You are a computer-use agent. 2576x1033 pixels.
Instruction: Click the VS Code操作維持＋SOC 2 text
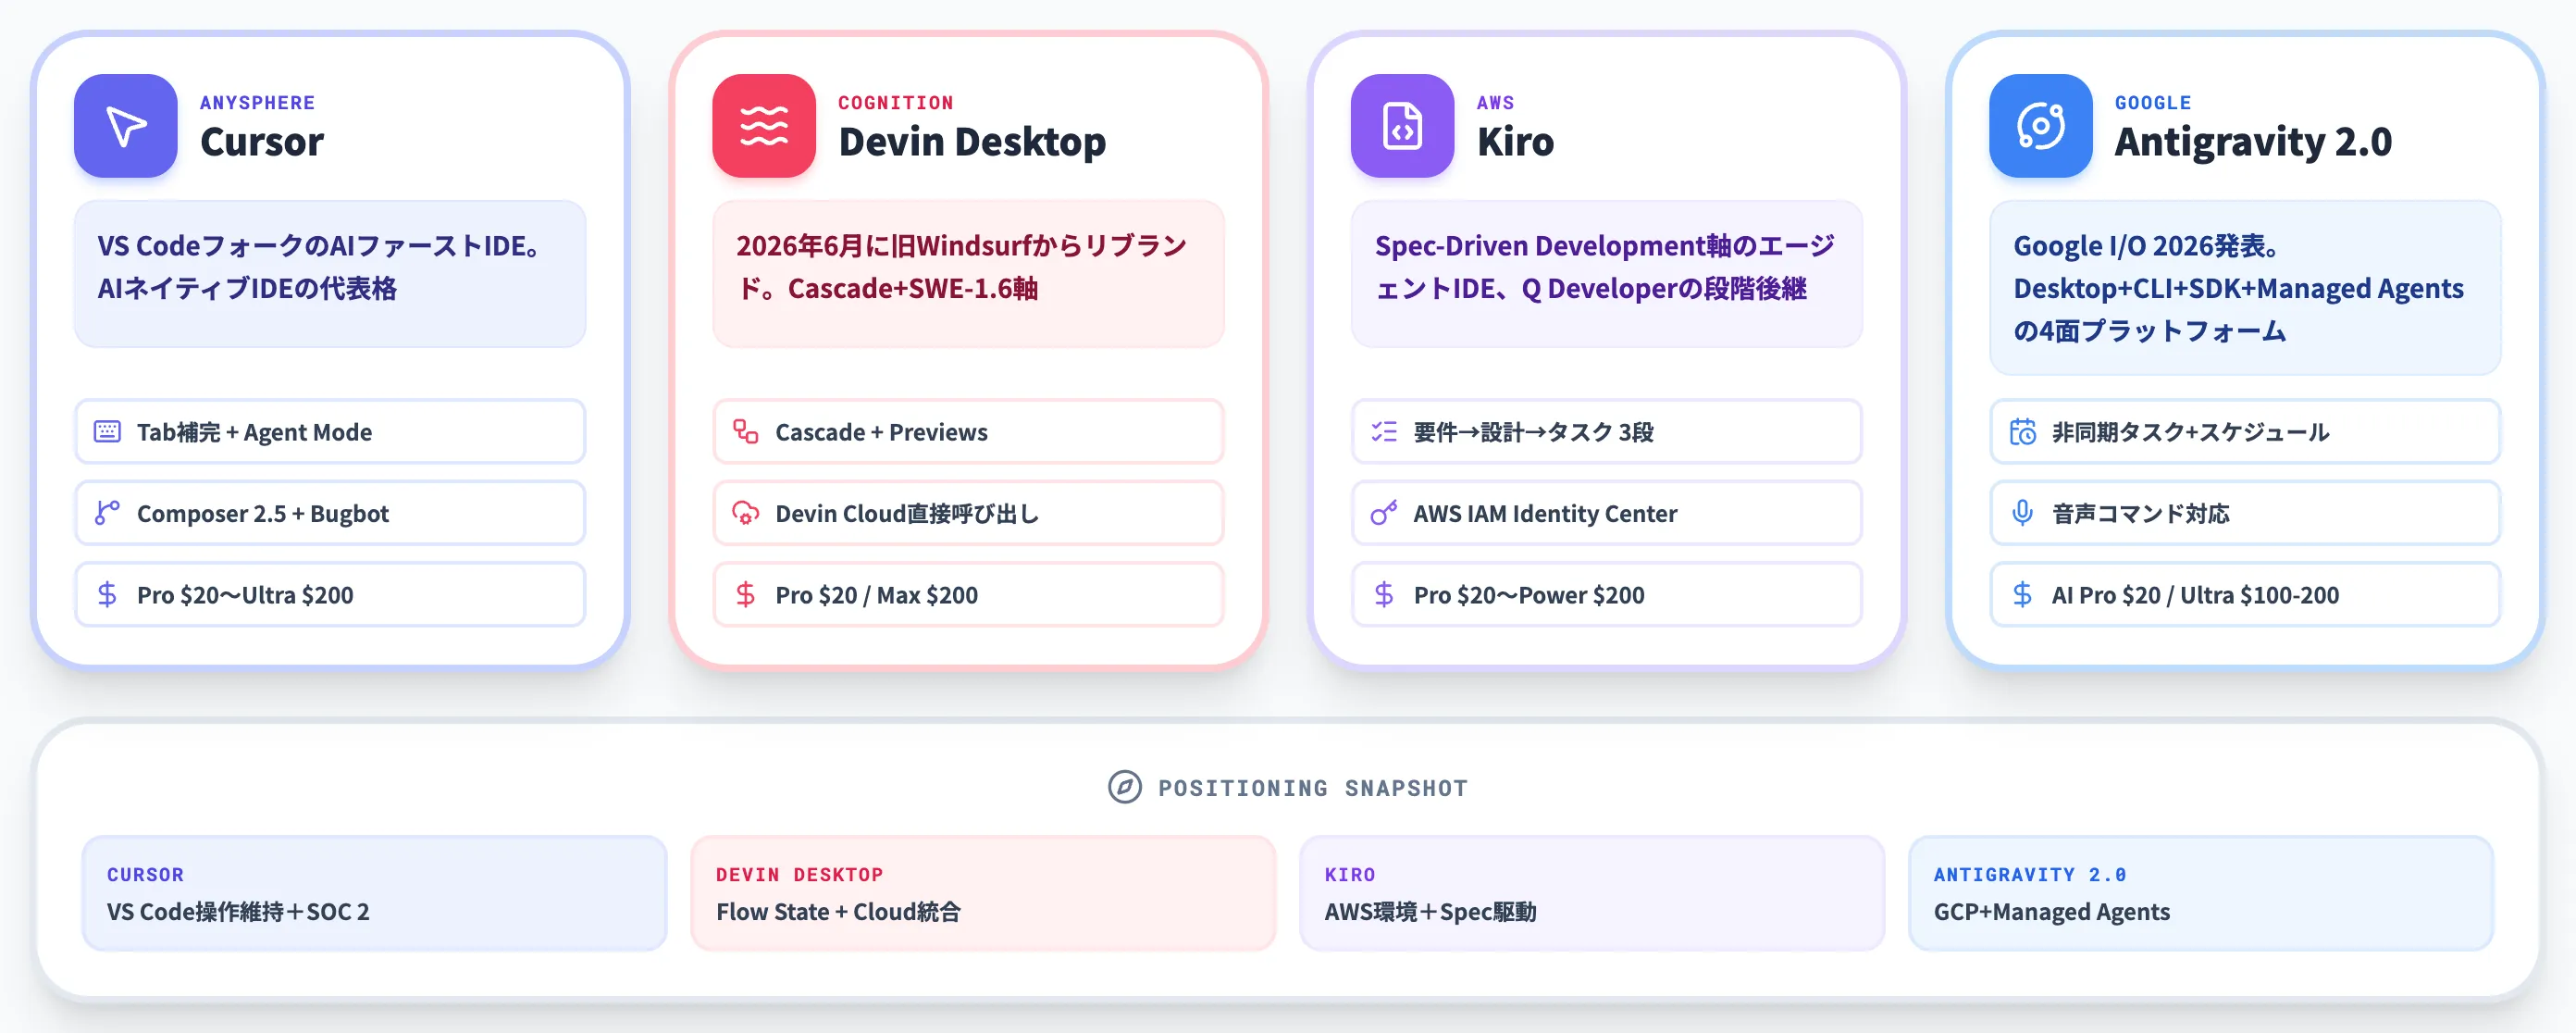[x=238, y=912]
